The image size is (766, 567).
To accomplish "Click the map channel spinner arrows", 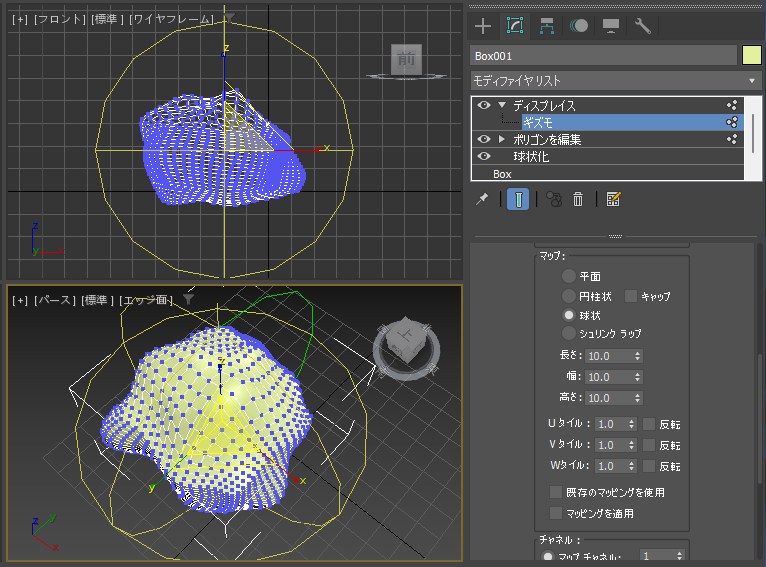I will [680, 555].
